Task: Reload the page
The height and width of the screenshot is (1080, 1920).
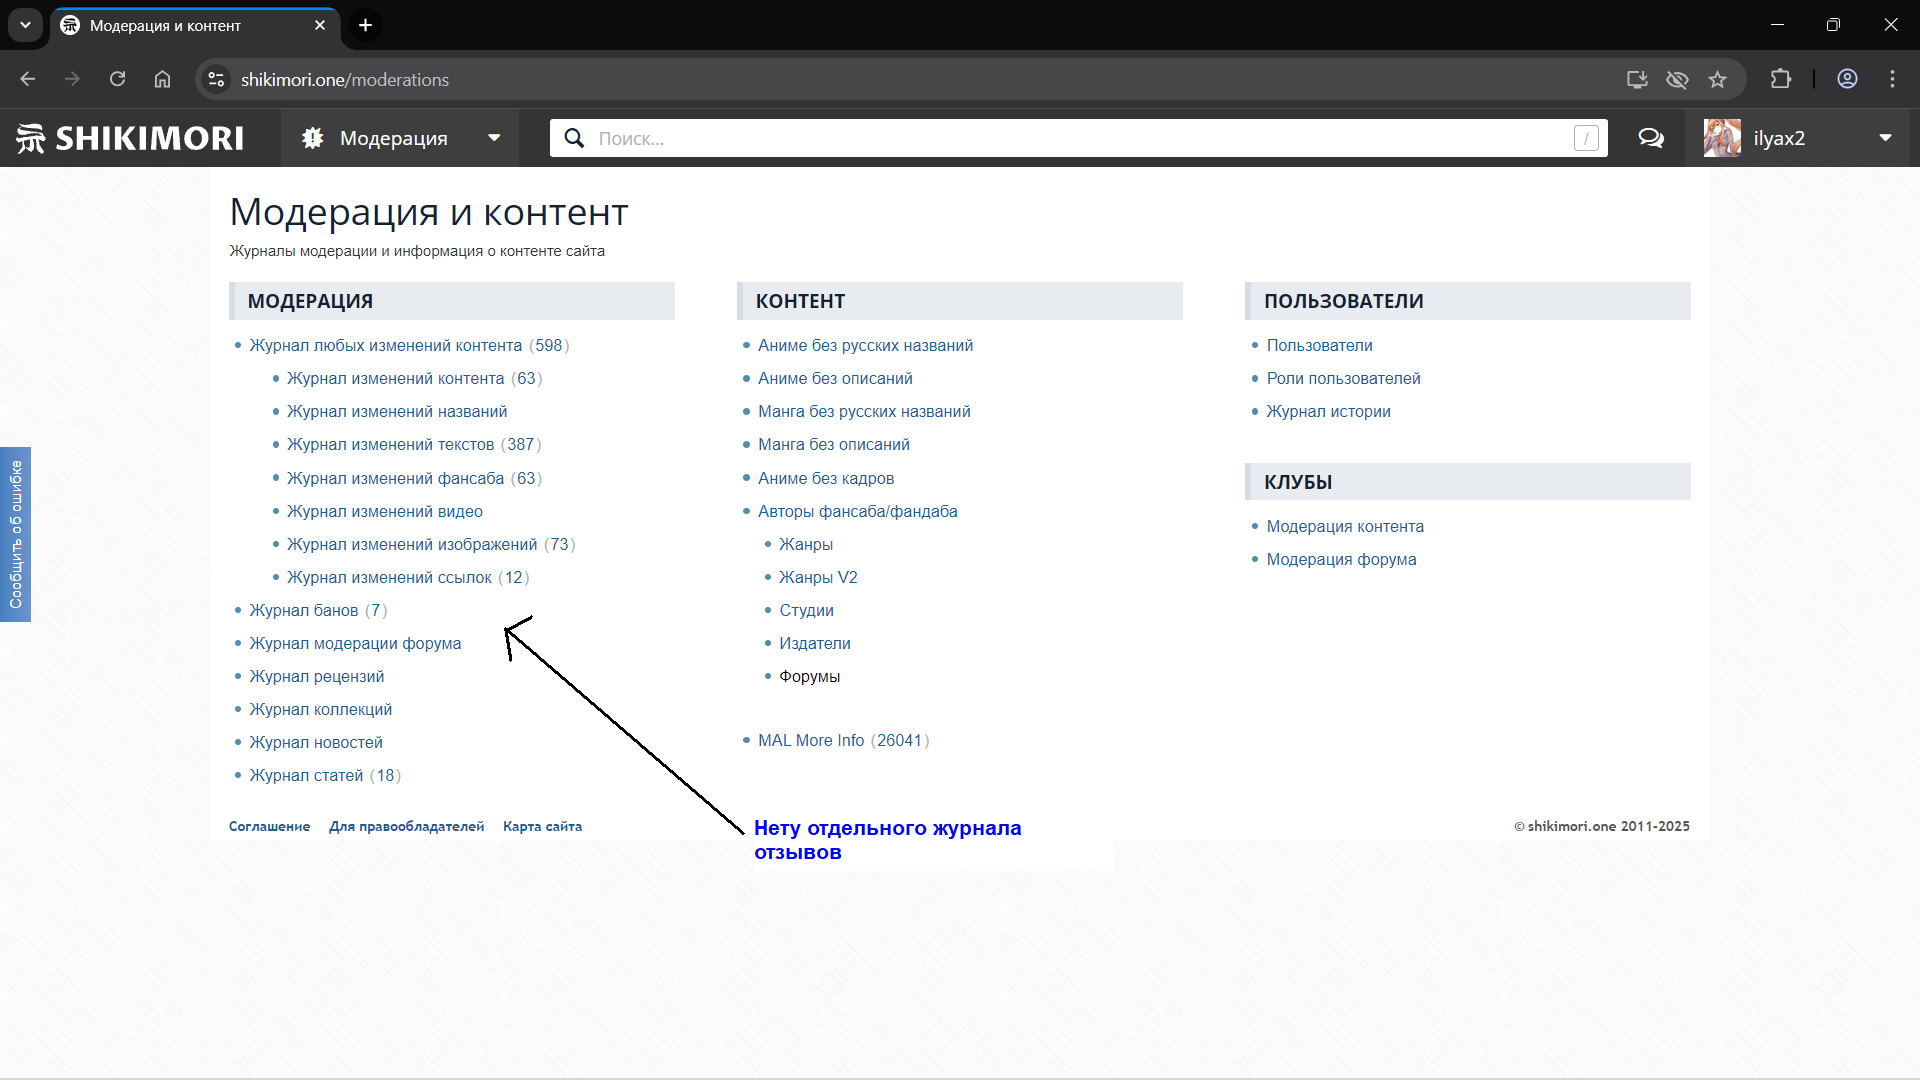Action: pyautogui.click(x=117, y=79)
